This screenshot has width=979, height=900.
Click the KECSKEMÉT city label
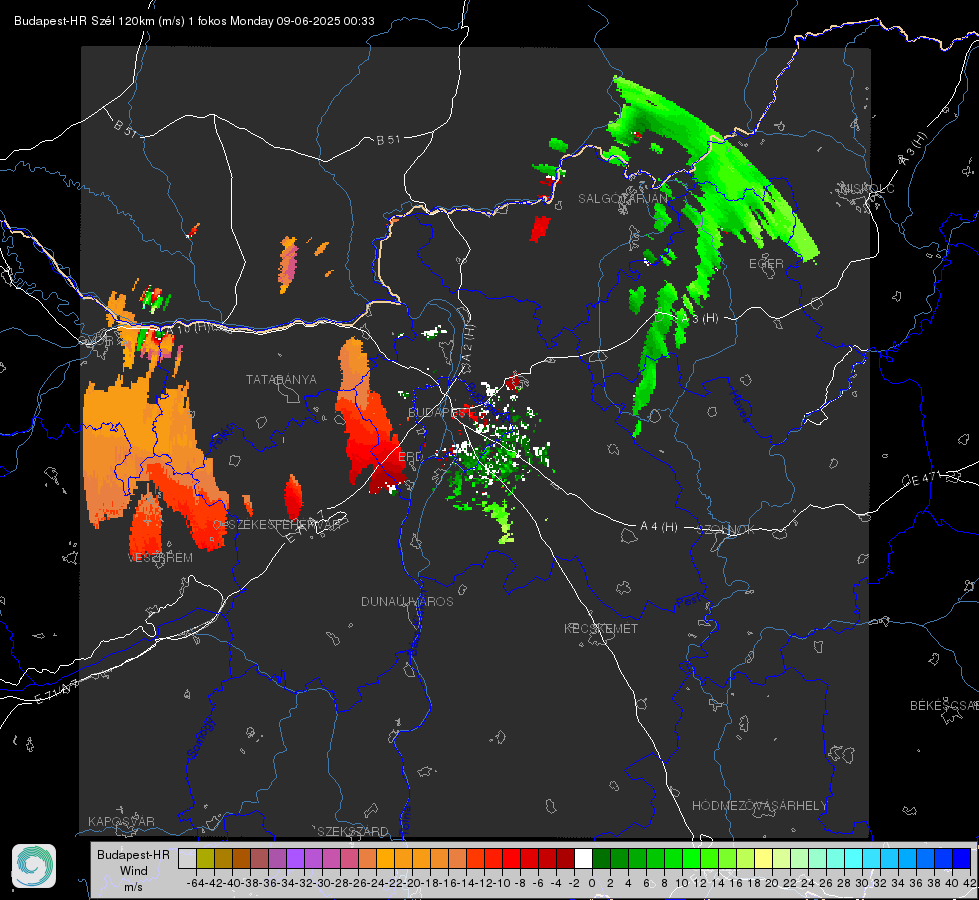601,628
